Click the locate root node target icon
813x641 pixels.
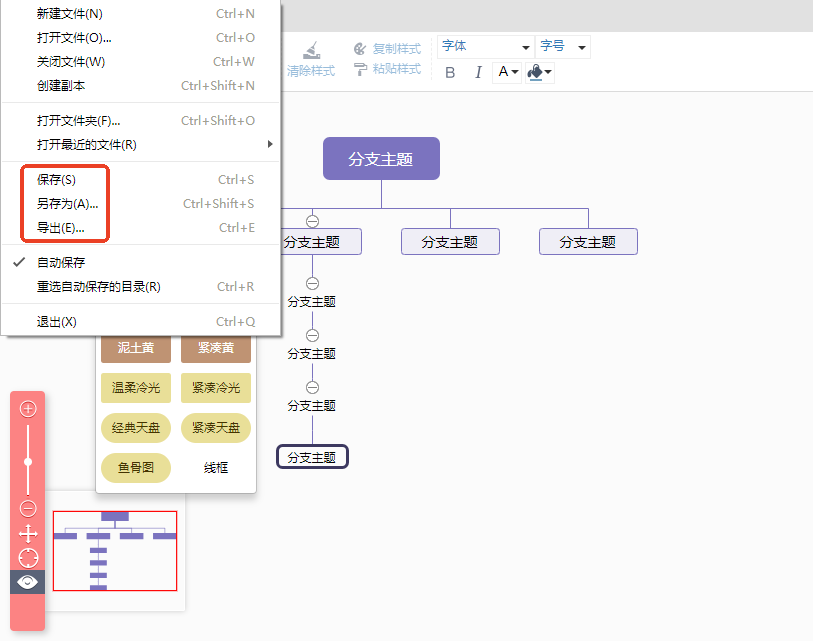click(x=28, y=558)
